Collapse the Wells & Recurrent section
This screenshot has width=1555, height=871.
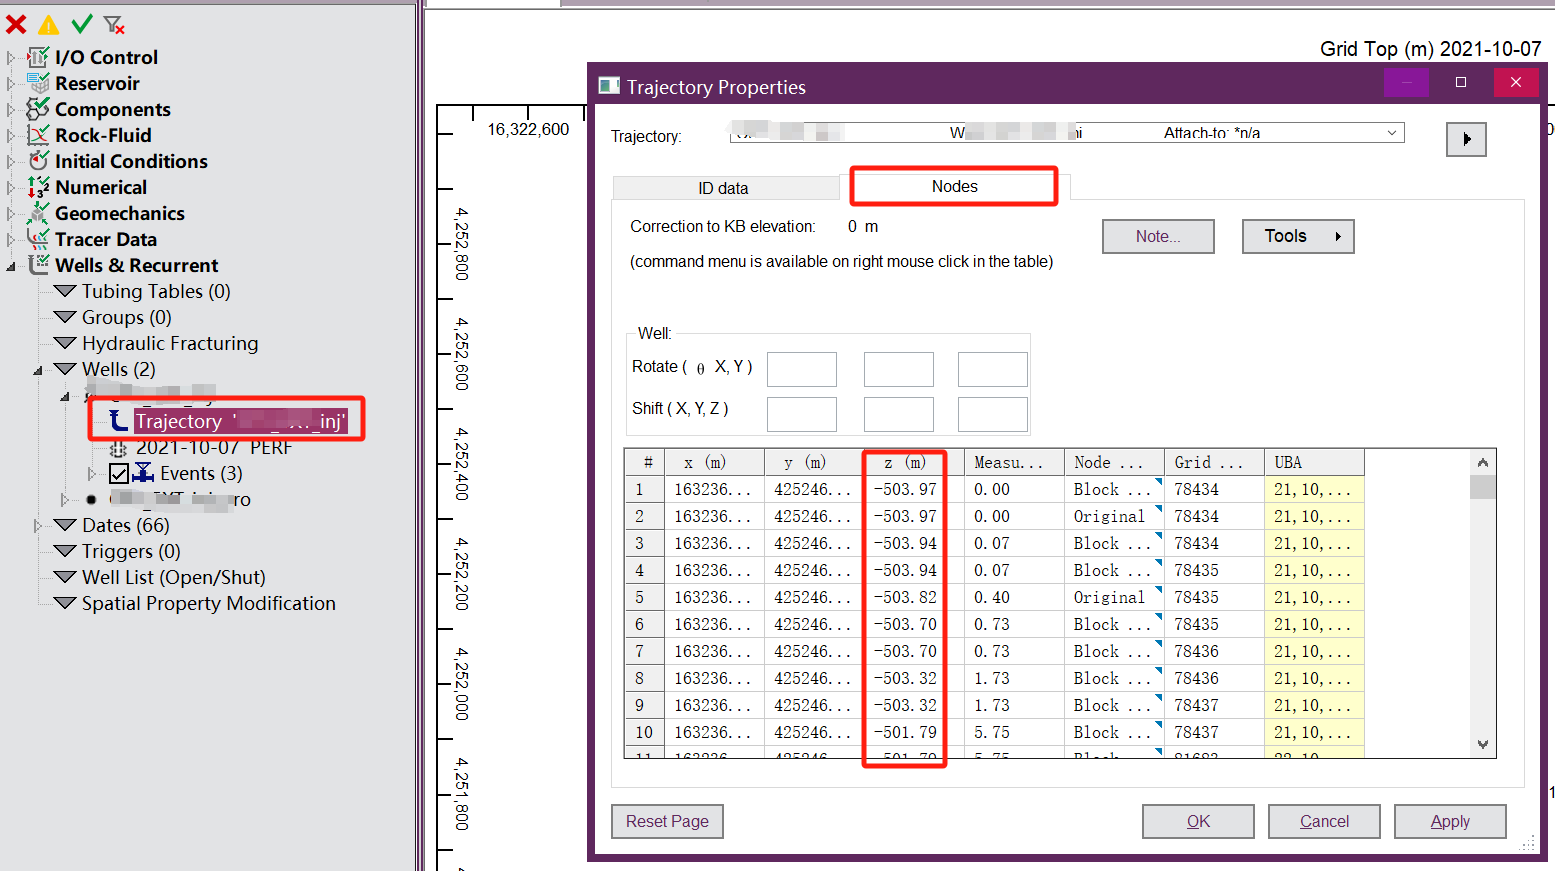11,266
